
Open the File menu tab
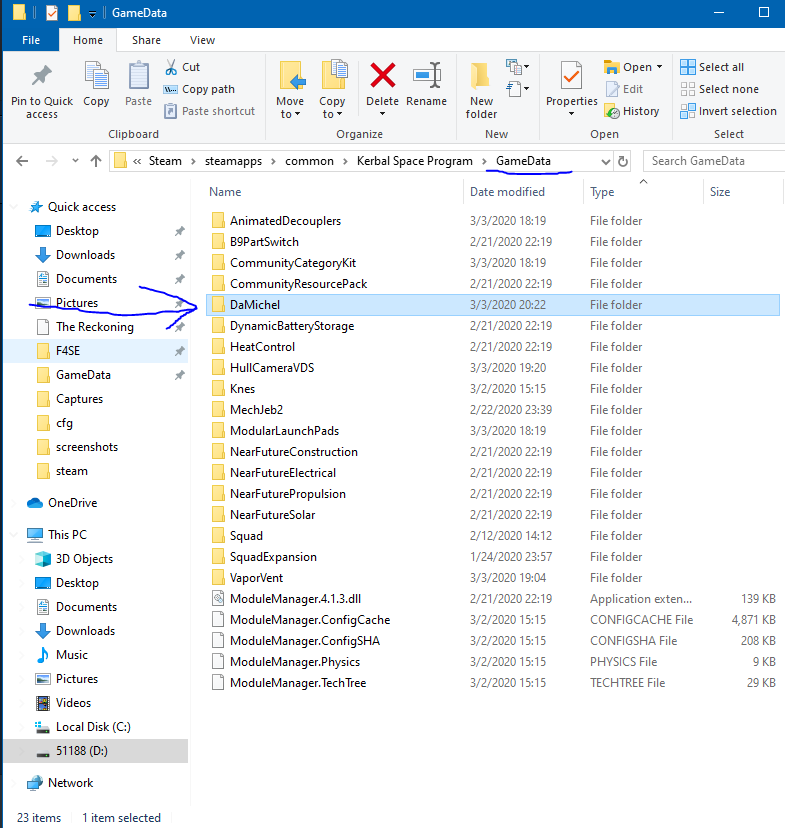click(31, 40)
